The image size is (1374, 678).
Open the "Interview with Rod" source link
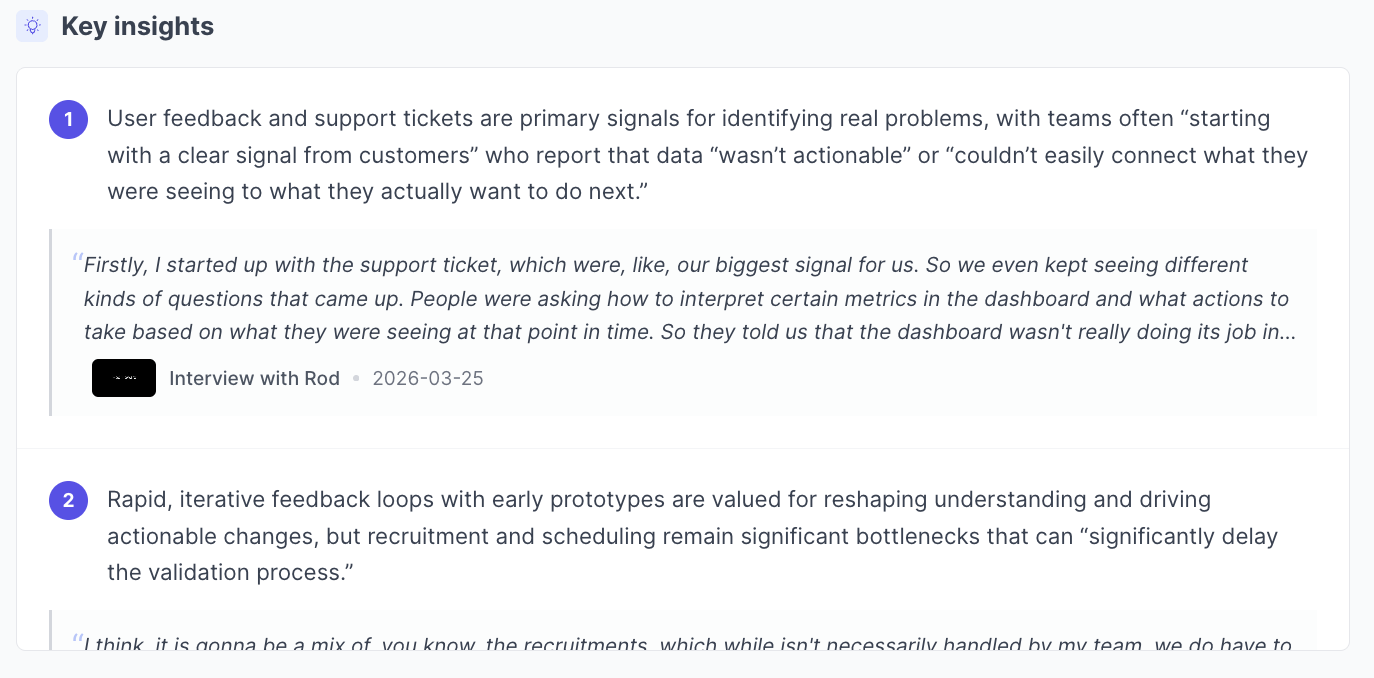(254, 378)
